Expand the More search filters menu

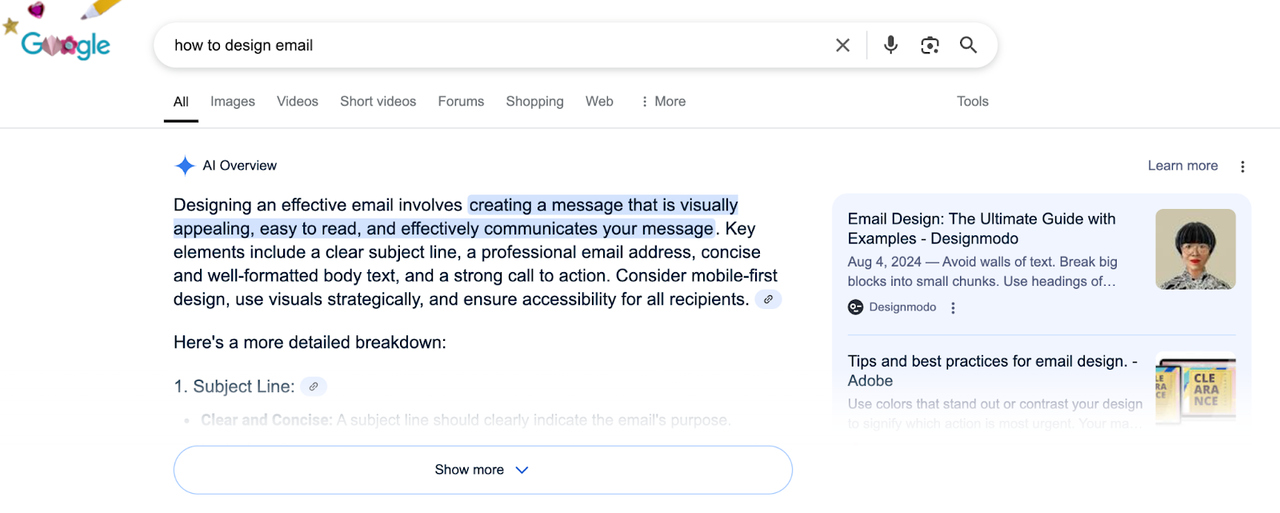tap(663, 101)
